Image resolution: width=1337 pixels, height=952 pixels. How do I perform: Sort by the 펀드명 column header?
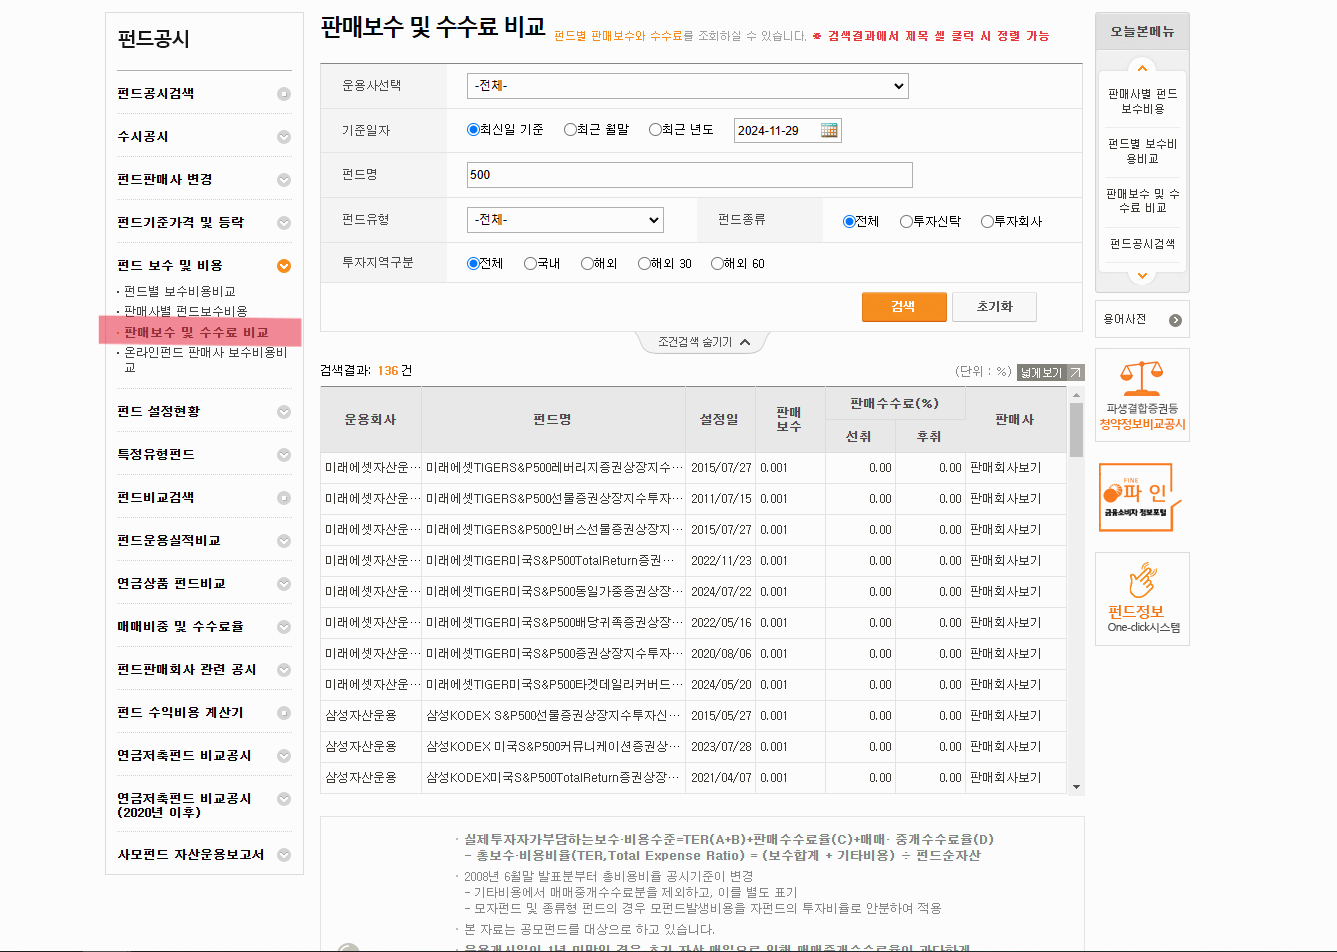(553, 420)
